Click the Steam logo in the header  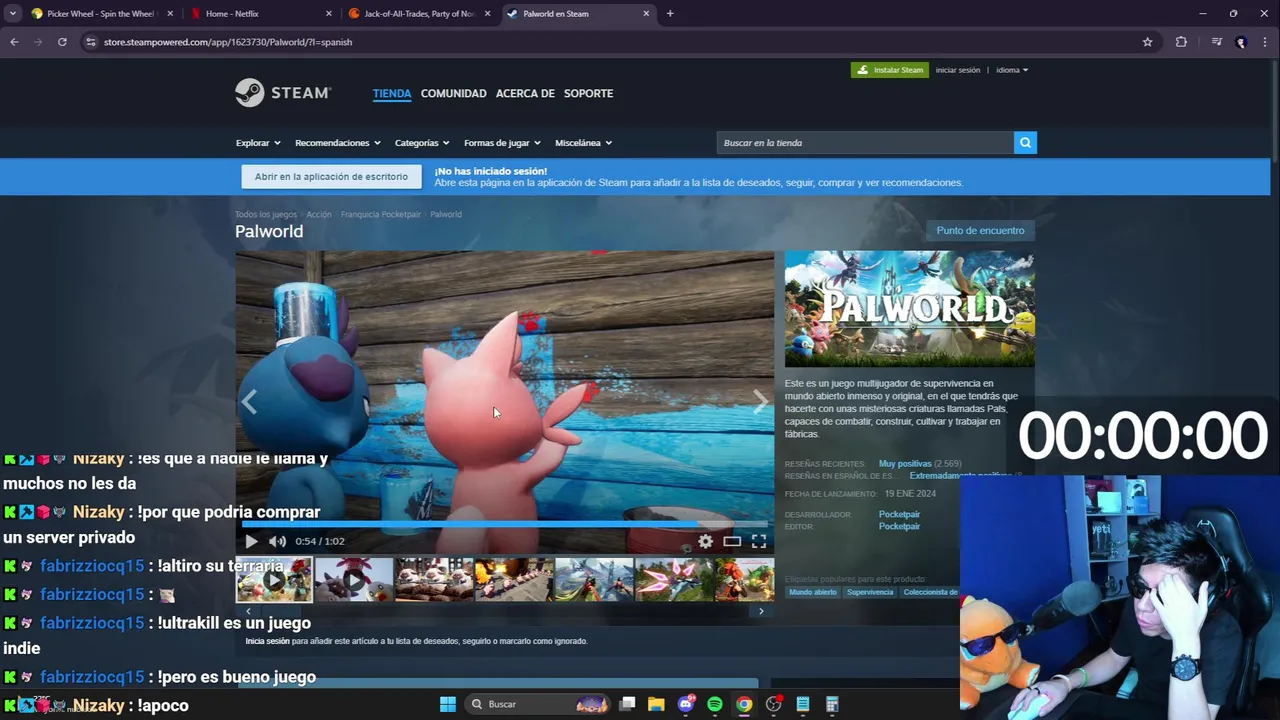point(282,93)
